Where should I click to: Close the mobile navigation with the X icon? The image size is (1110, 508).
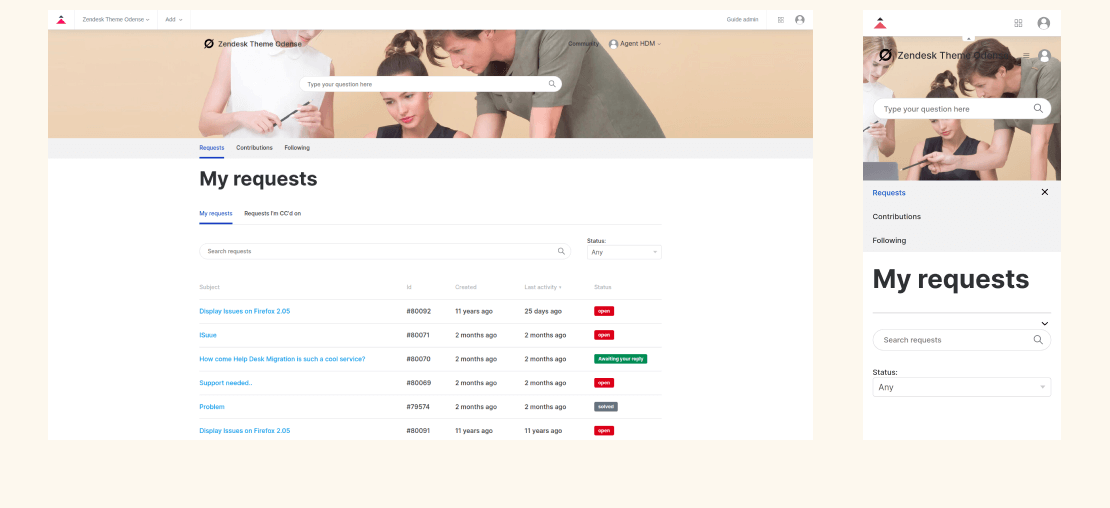click(x=1044, y=192)
